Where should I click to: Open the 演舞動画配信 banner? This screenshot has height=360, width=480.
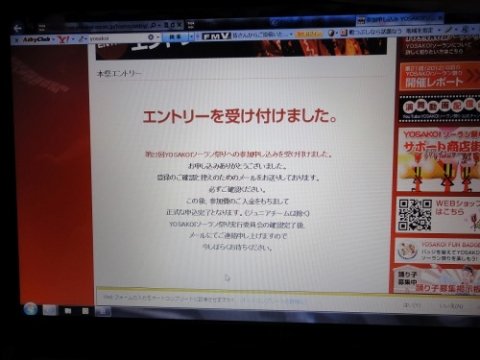[439, 109]
